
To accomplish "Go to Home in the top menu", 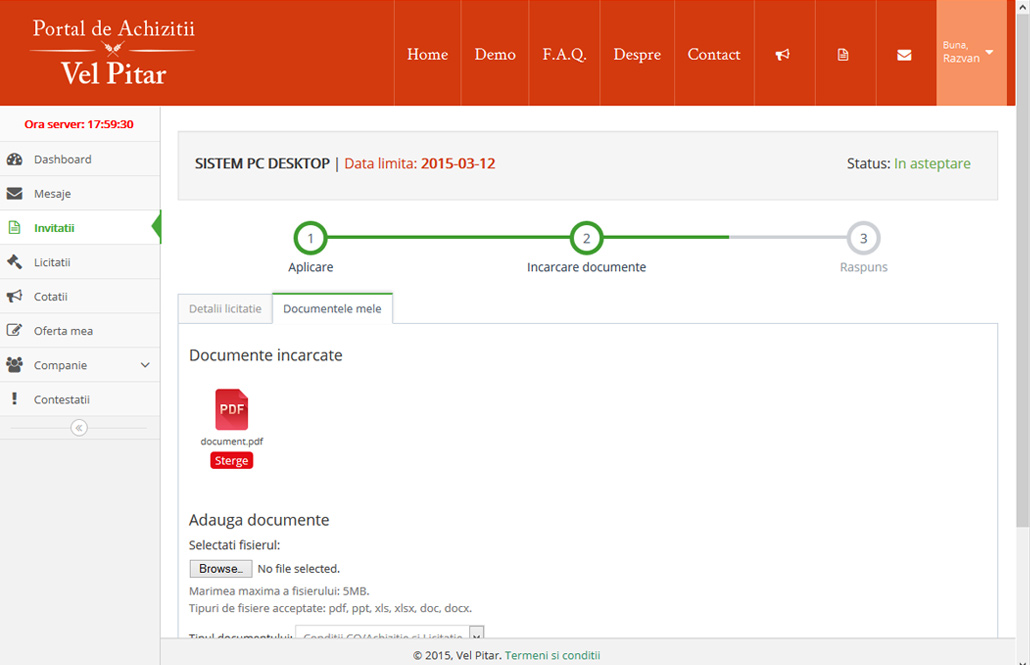I will point(428,54).
